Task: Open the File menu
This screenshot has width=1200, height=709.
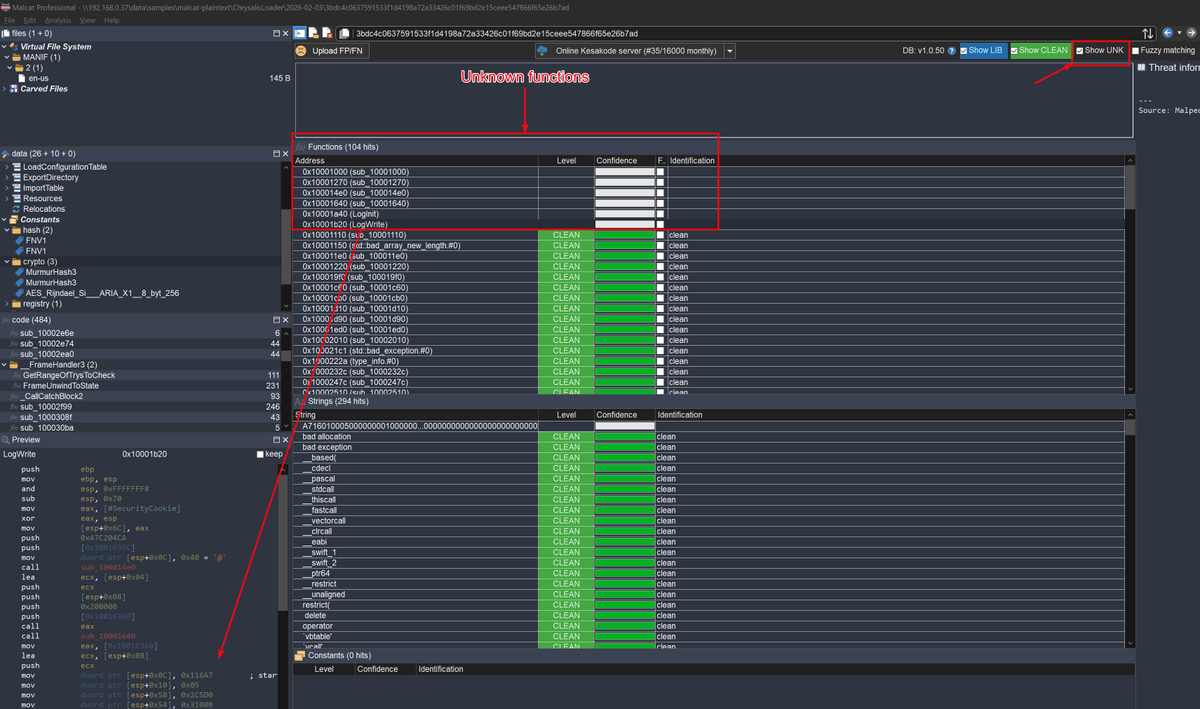Action: tap(10, 20)
